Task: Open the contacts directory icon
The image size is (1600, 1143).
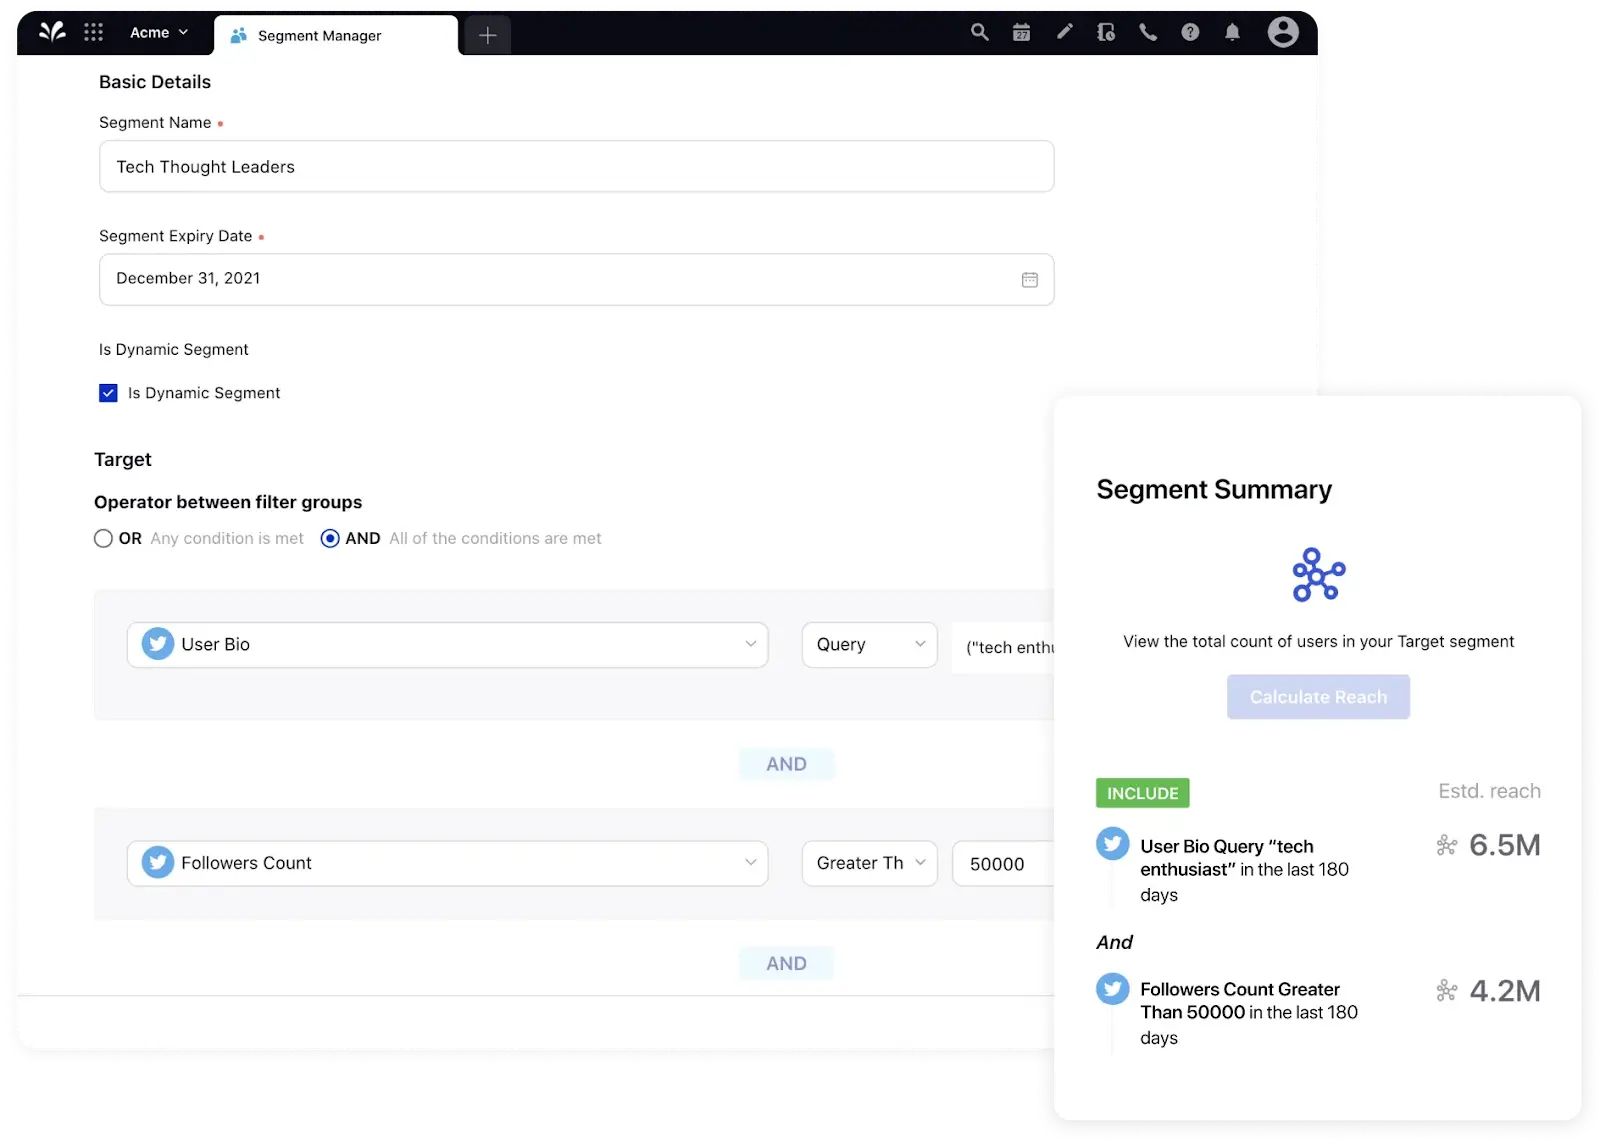Action: pos(1106,32)
